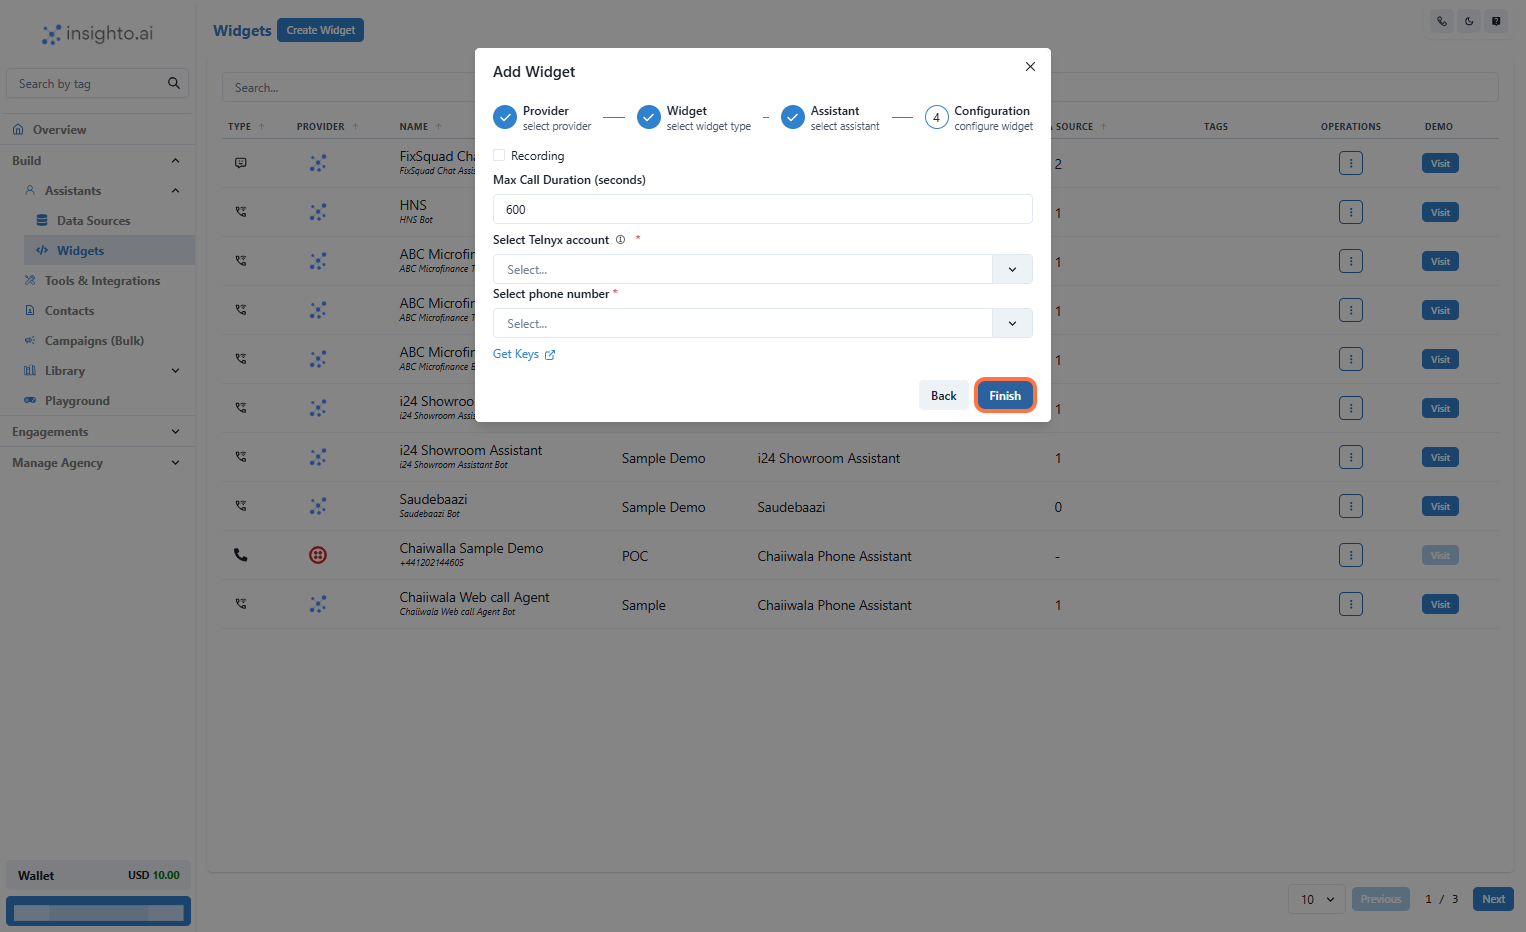Open operations menu for i24 Showroom Assistant Bot row
1526x932 pixels.
point(1351,457)
